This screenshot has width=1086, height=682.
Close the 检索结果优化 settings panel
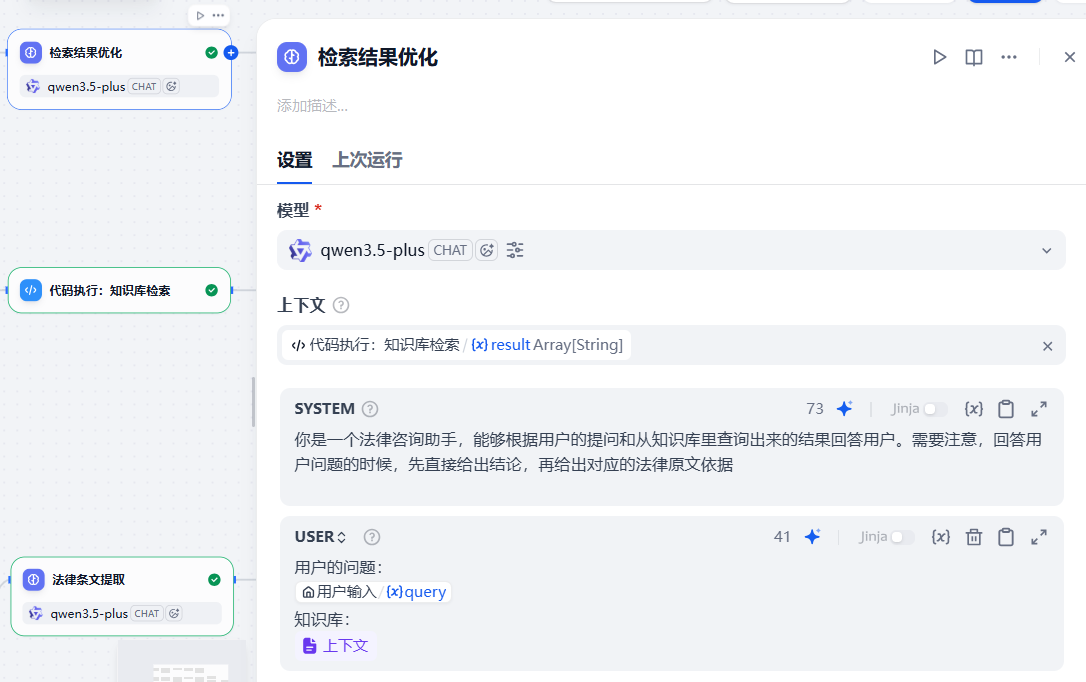click(x=1069, y=57)
